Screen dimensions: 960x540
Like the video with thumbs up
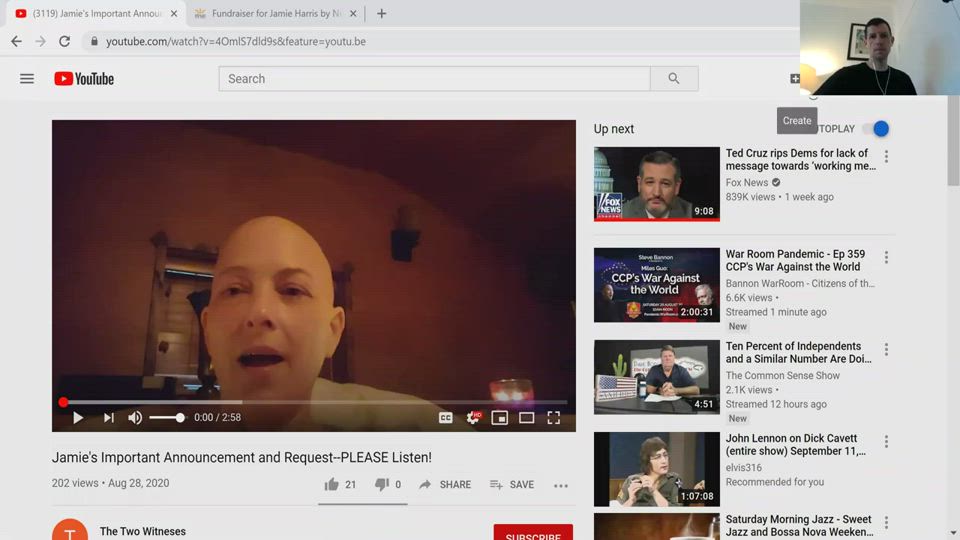click(331, 484)
